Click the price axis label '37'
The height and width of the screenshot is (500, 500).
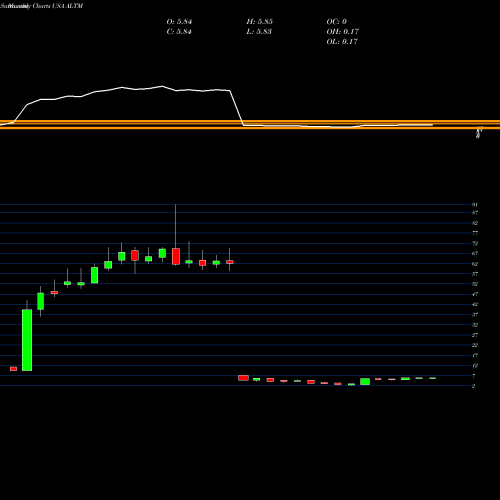click(x=475, y=314)
